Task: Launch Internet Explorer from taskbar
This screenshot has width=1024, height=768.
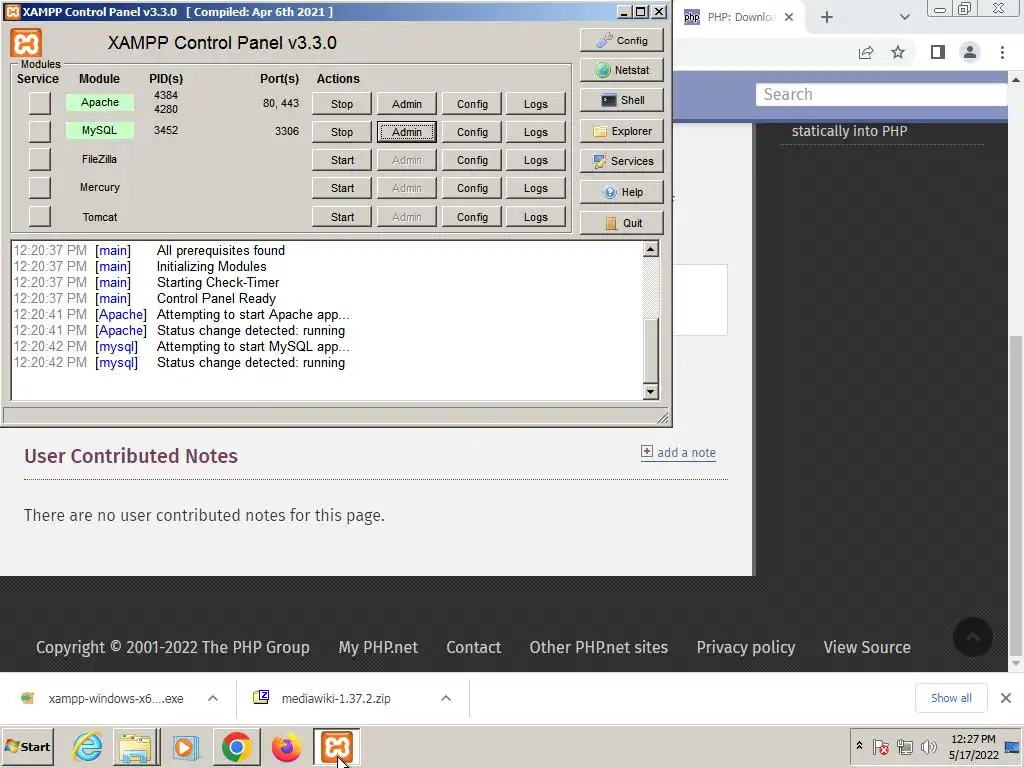Action: click(87, 746)
